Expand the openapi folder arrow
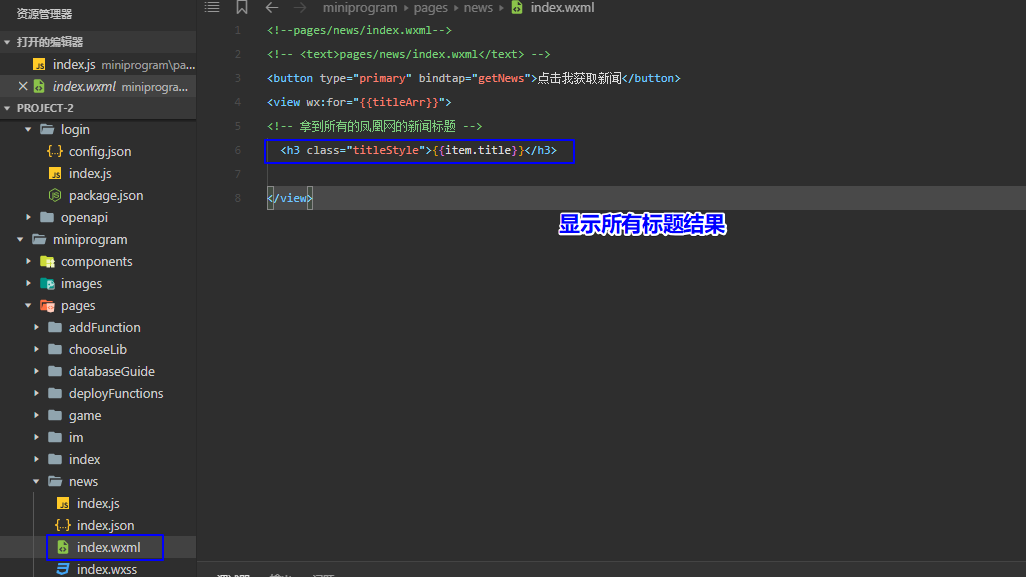Viewport: 1026px width, 577px height. pyautogui.click(x=28, y=217)
